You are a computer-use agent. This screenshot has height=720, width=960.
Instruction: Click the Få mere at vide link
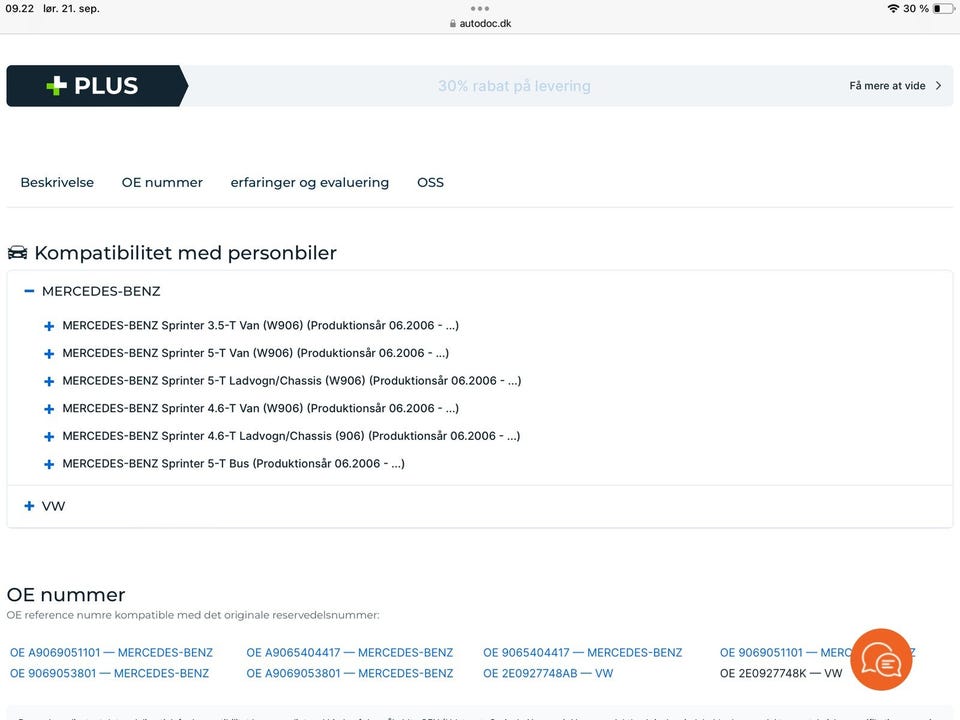887,86
